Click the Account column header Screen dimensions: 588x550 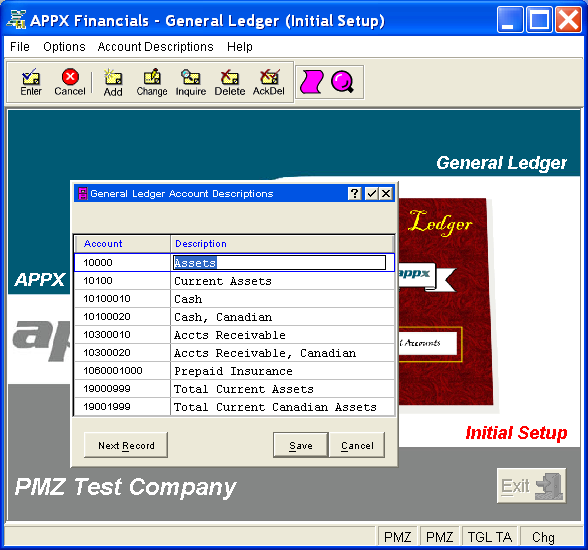click(x=123, y=244)
